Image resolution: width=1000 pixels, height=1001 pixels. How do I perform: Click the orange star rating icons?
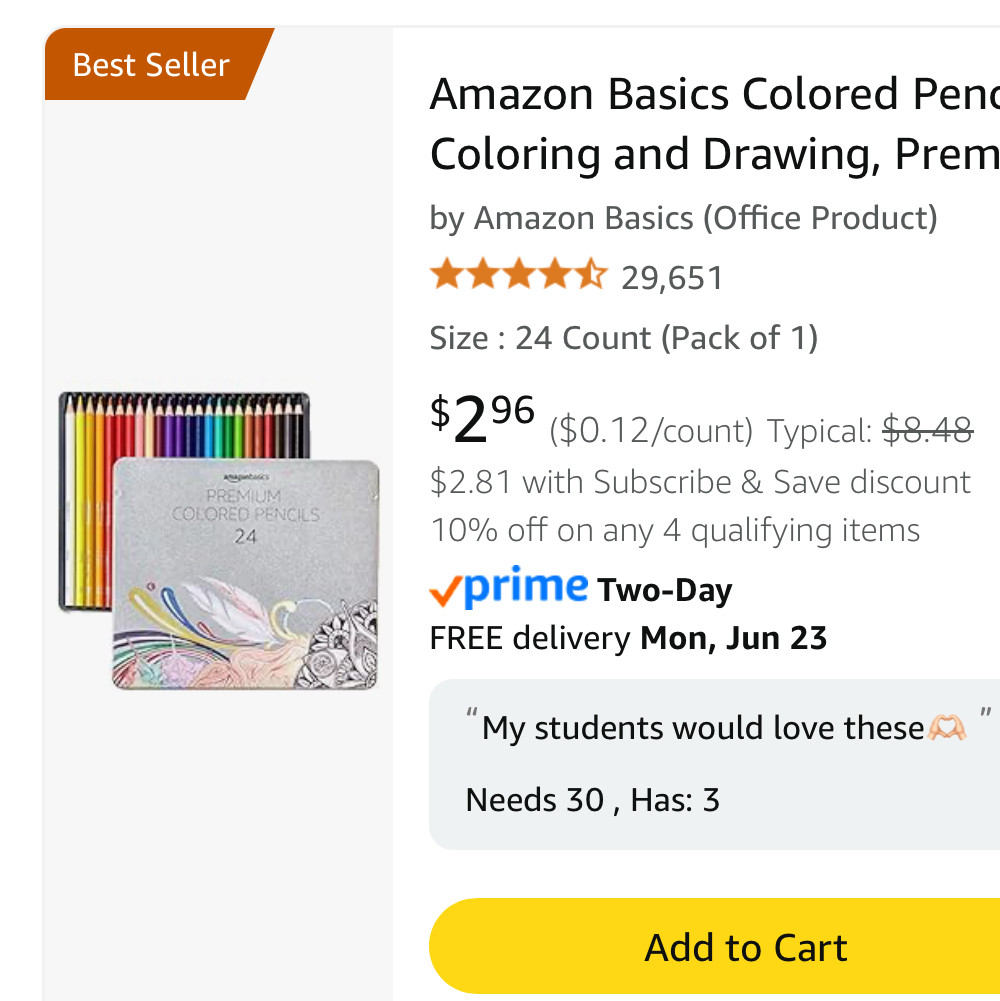coord(519,275)
